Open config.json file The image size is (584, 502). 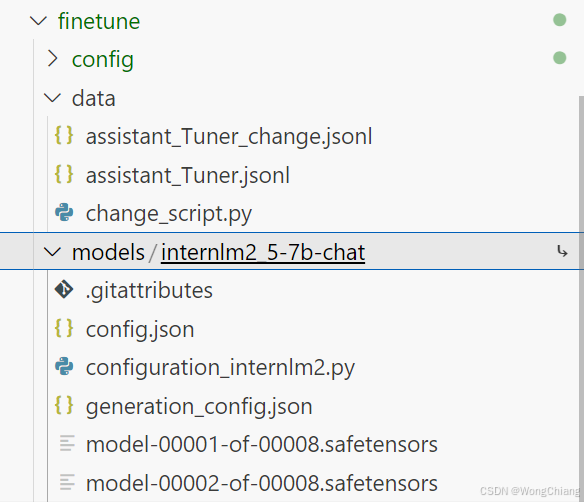[x=140, y=330]
